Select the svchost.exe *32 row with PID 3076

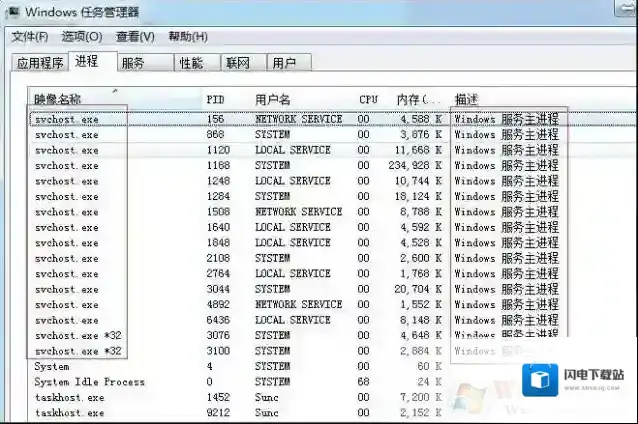point(78,336)
